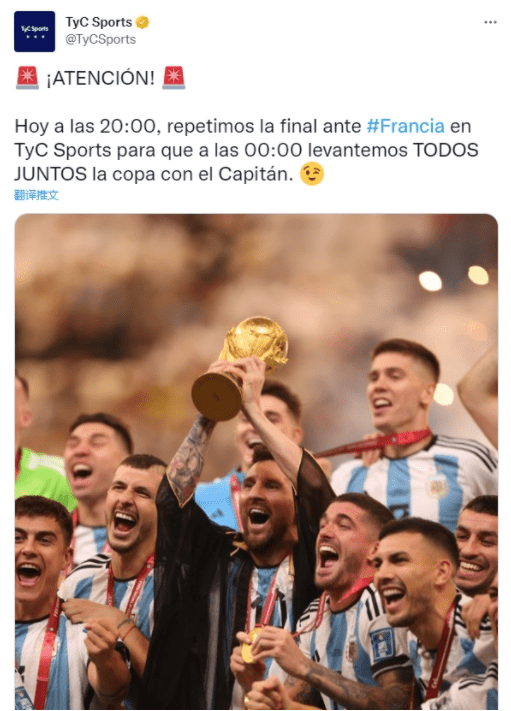Click the siren emoji after ¡ATENCIÓN!
Image resolution: width=511 pixels, height=711 pixels.
(x=174, y=78)
